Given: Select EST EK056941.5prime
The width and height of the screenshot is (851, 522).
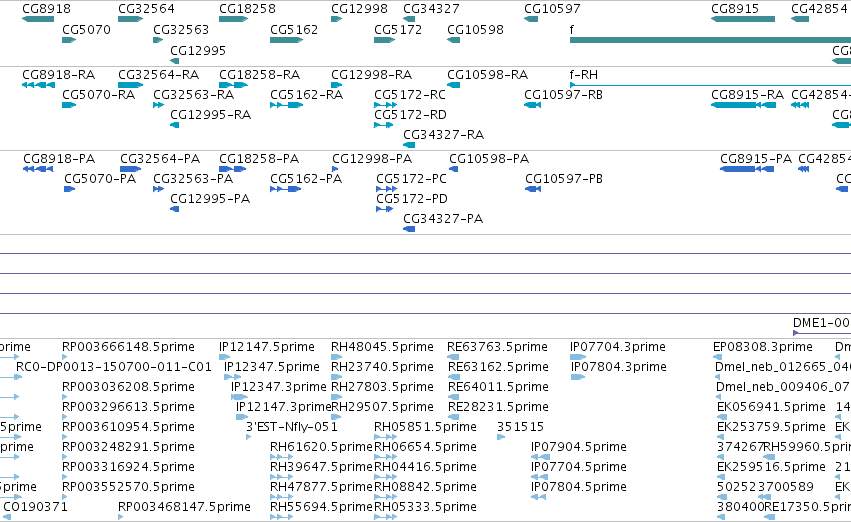Looking at the screenshot, I should pos(771,407).
